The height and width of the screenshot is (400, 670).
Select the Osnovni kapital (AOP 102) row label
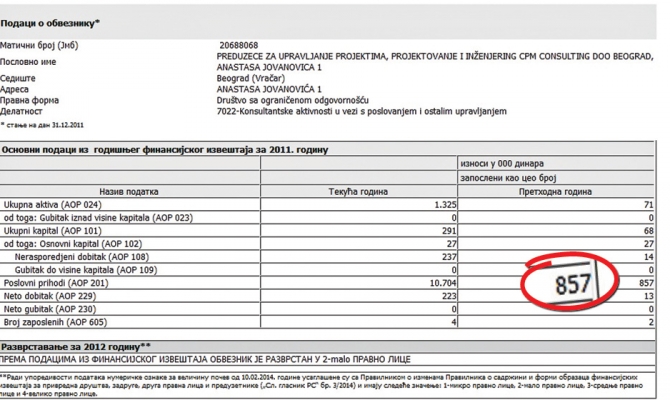coord(72,243)
